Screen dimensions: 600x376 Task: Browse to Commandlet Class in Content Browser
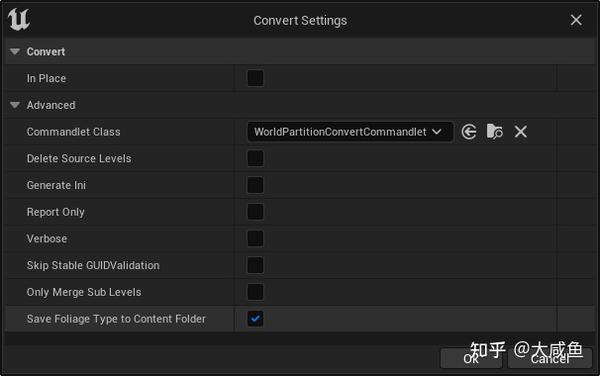494,132
